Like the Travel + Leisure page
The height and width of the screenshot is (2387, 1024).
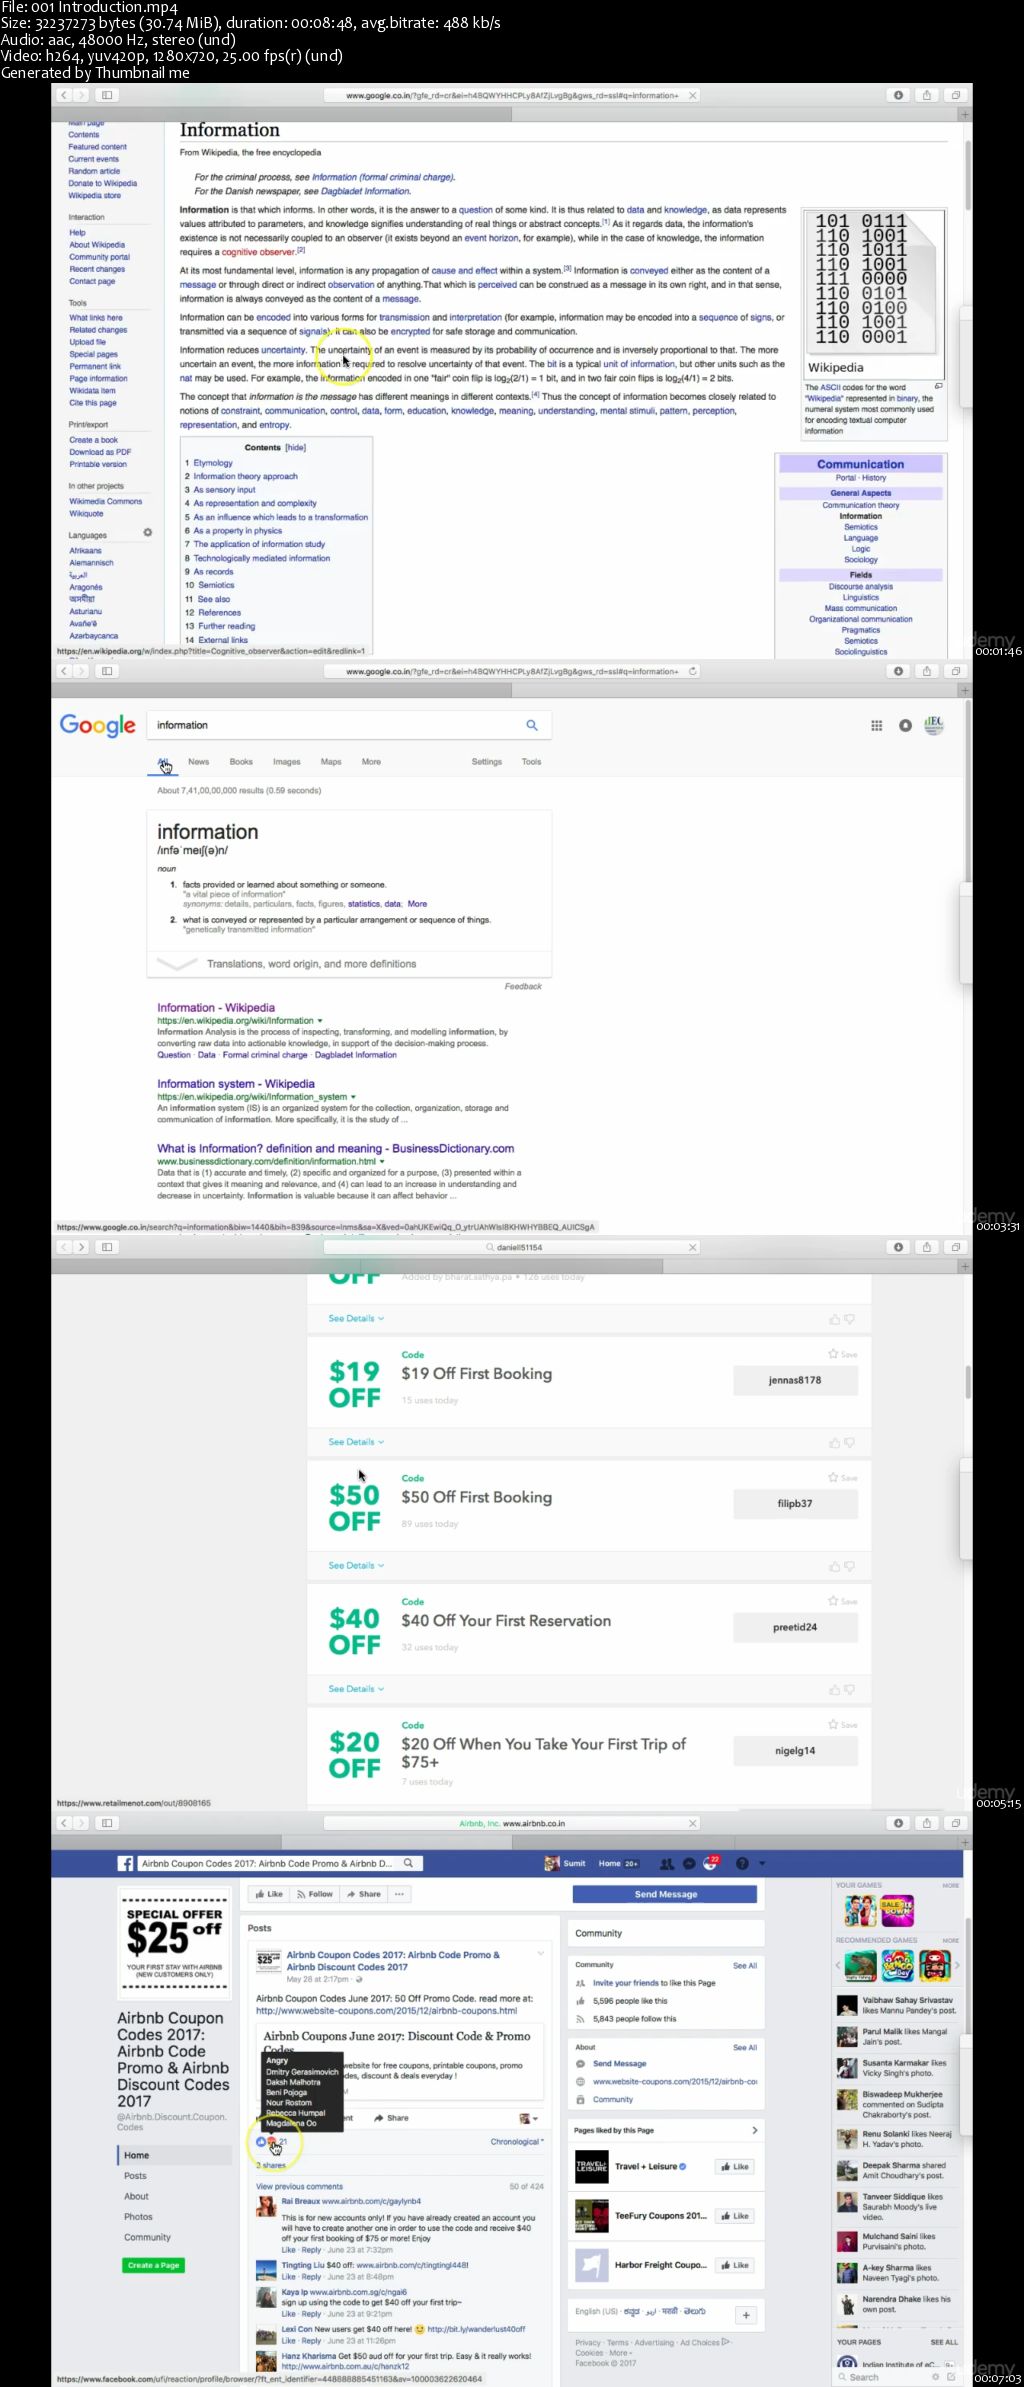735,2166
